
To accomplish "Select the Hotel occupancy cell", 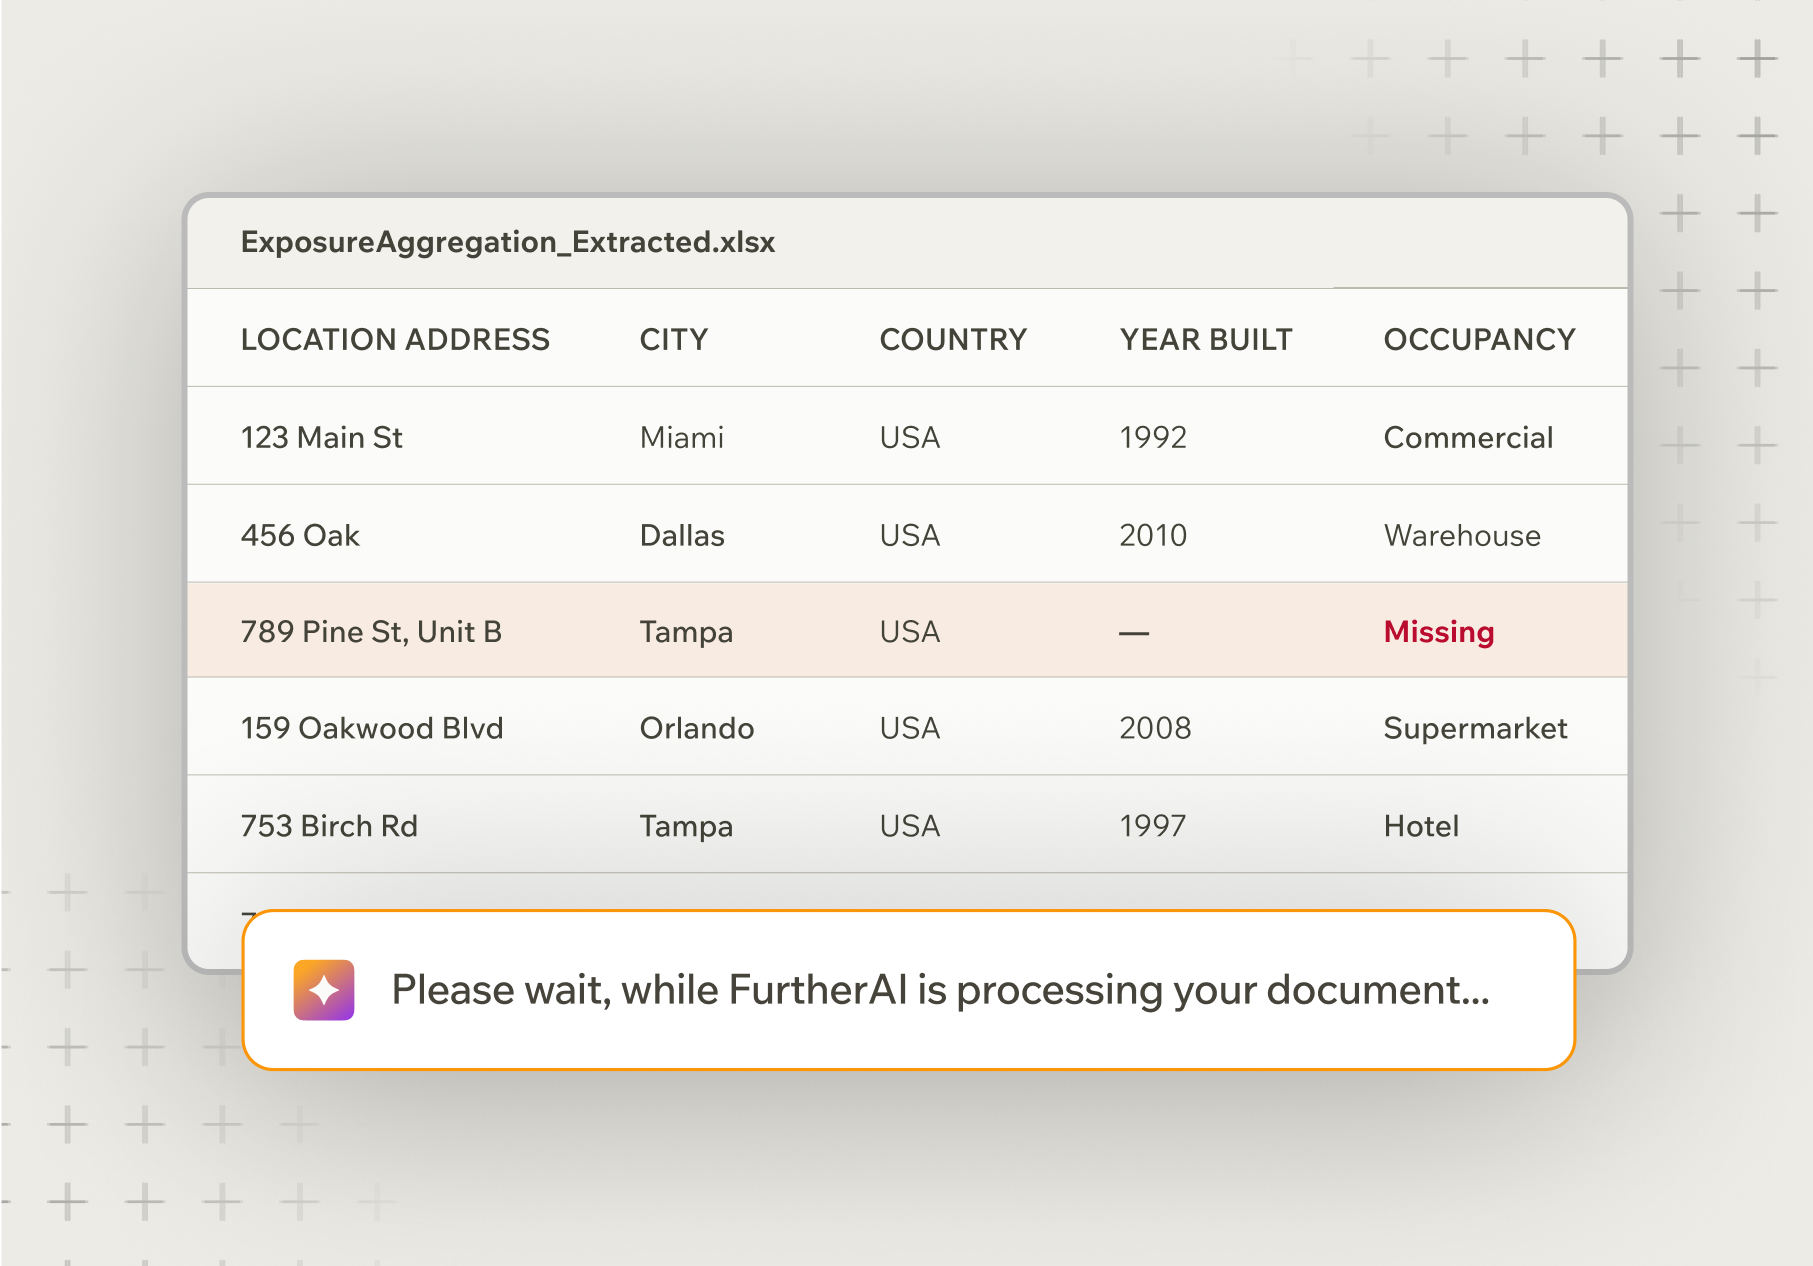I will coord(1420,826).
